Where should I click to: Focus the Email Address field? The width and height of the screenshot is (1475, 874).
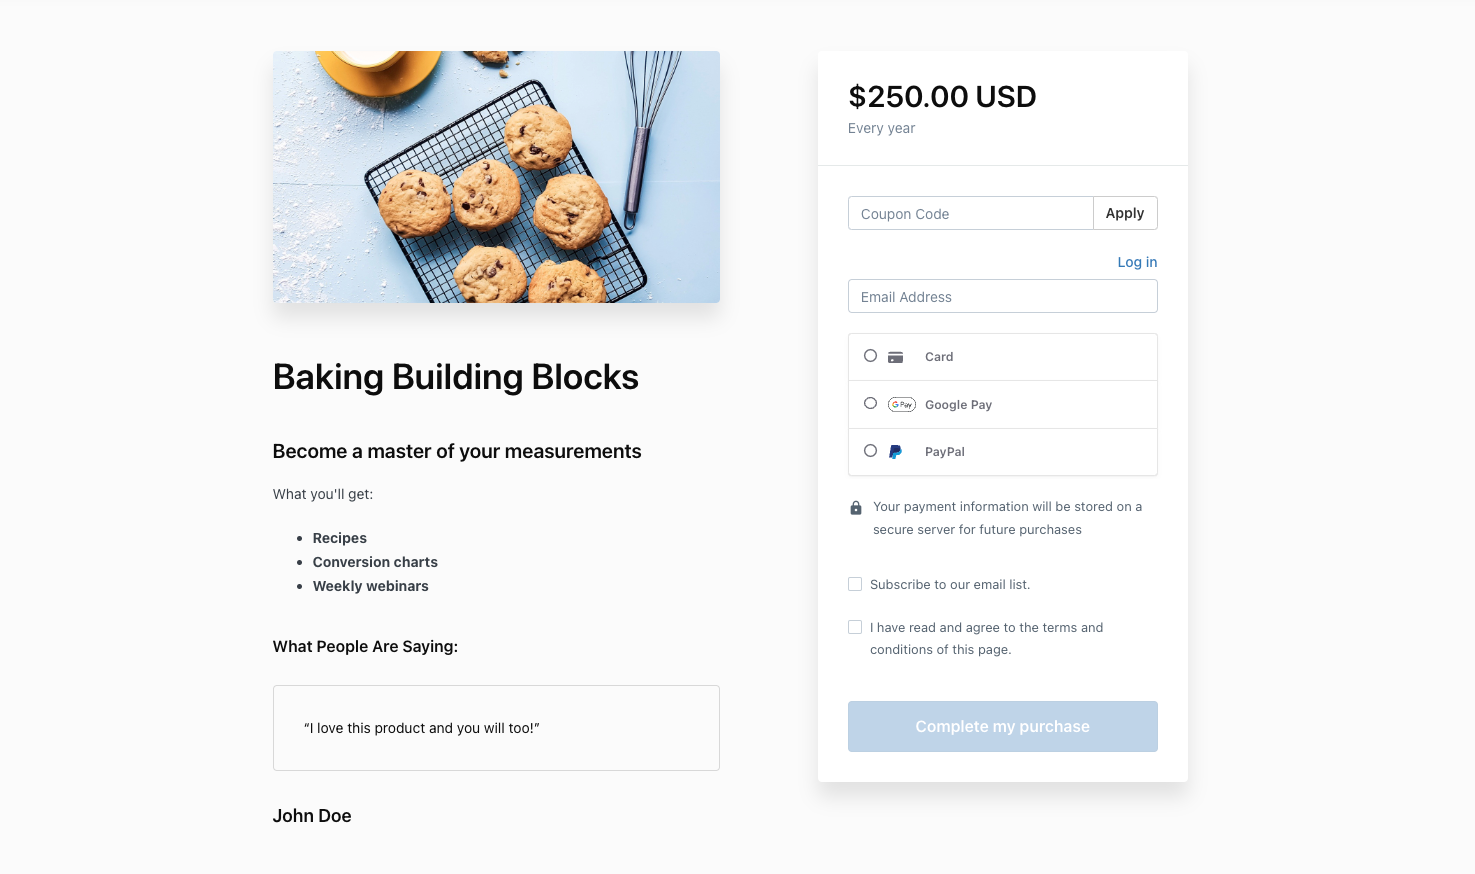click(1003, 296)
